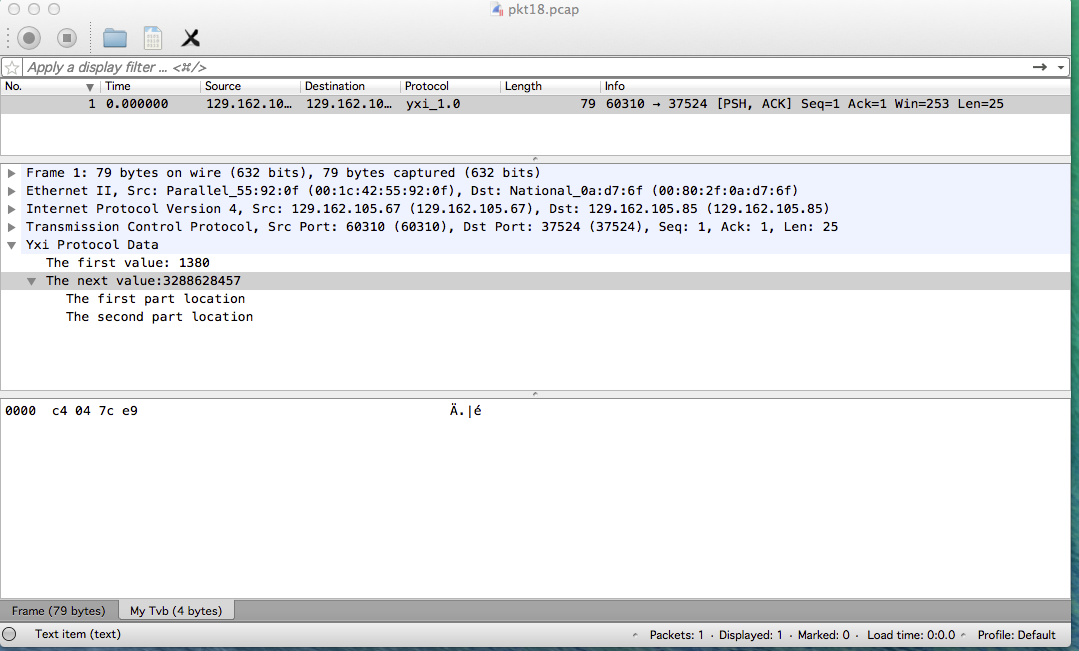Screen dimensions: 1079x651
Task: Expand Internet Protocol Version 4 section
Action: pos(12,209)
